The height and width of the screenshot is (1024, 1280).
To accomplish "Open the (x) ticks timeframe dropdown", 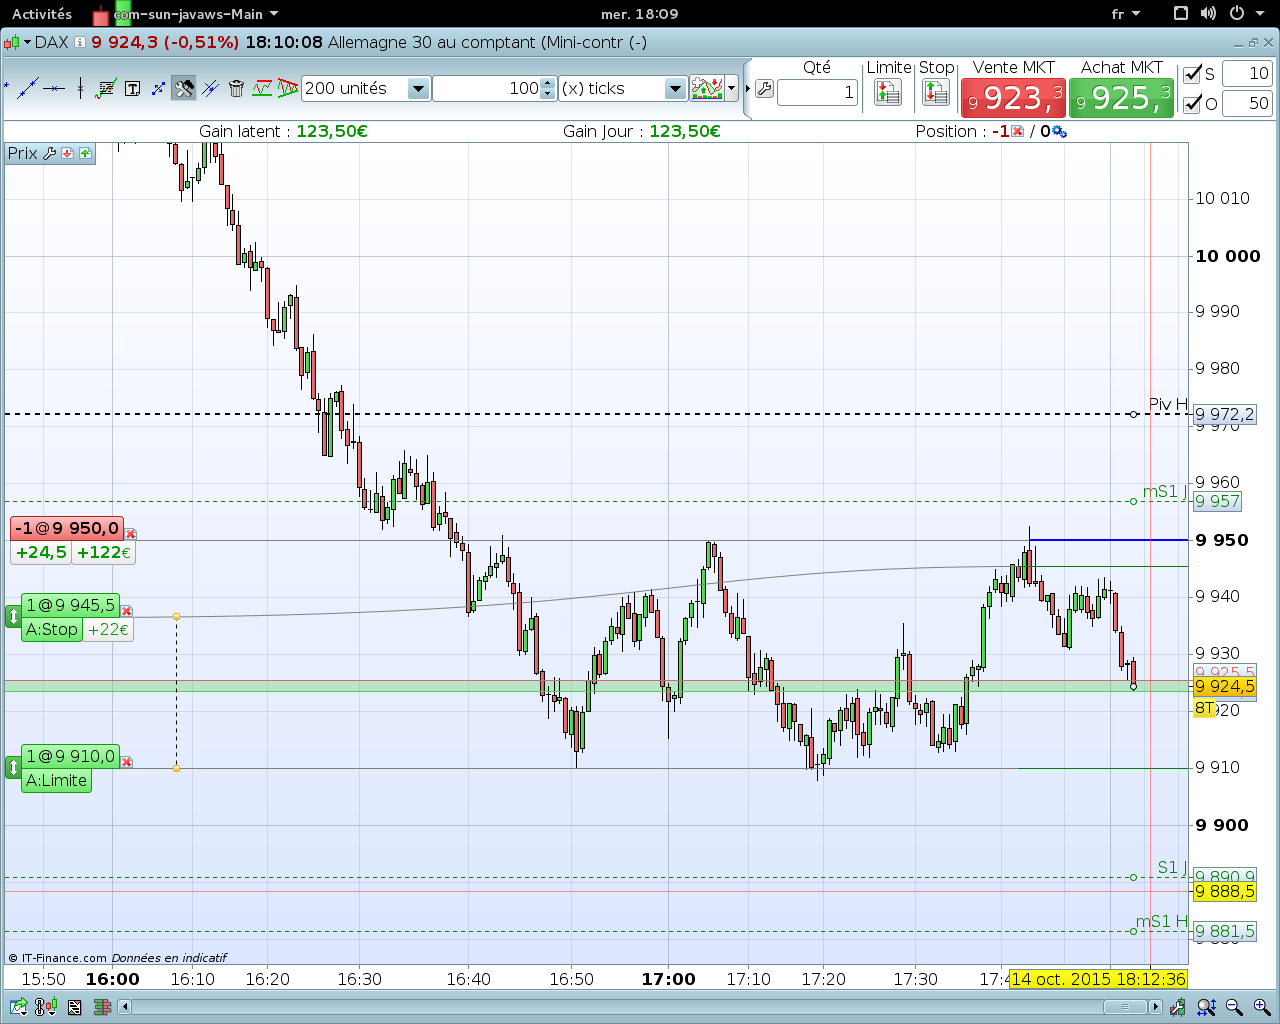I will pyautogui.click(x=676, y=89).
